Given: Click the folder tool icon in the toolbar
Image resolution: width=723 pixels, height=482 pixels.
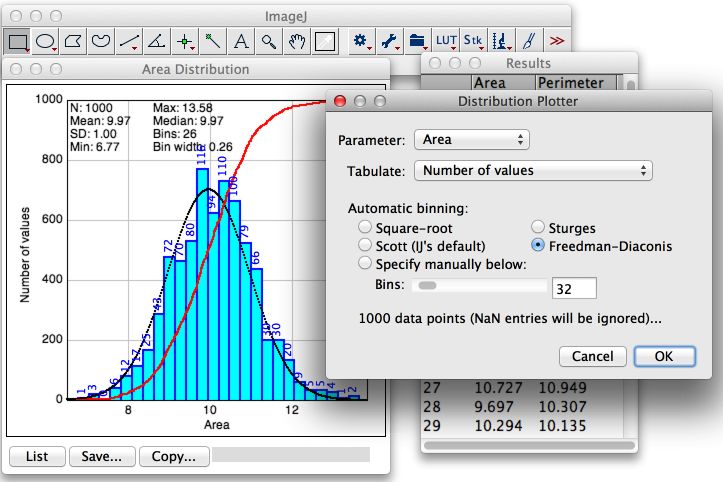Looking at the screenshot, I should pos(417,42).
